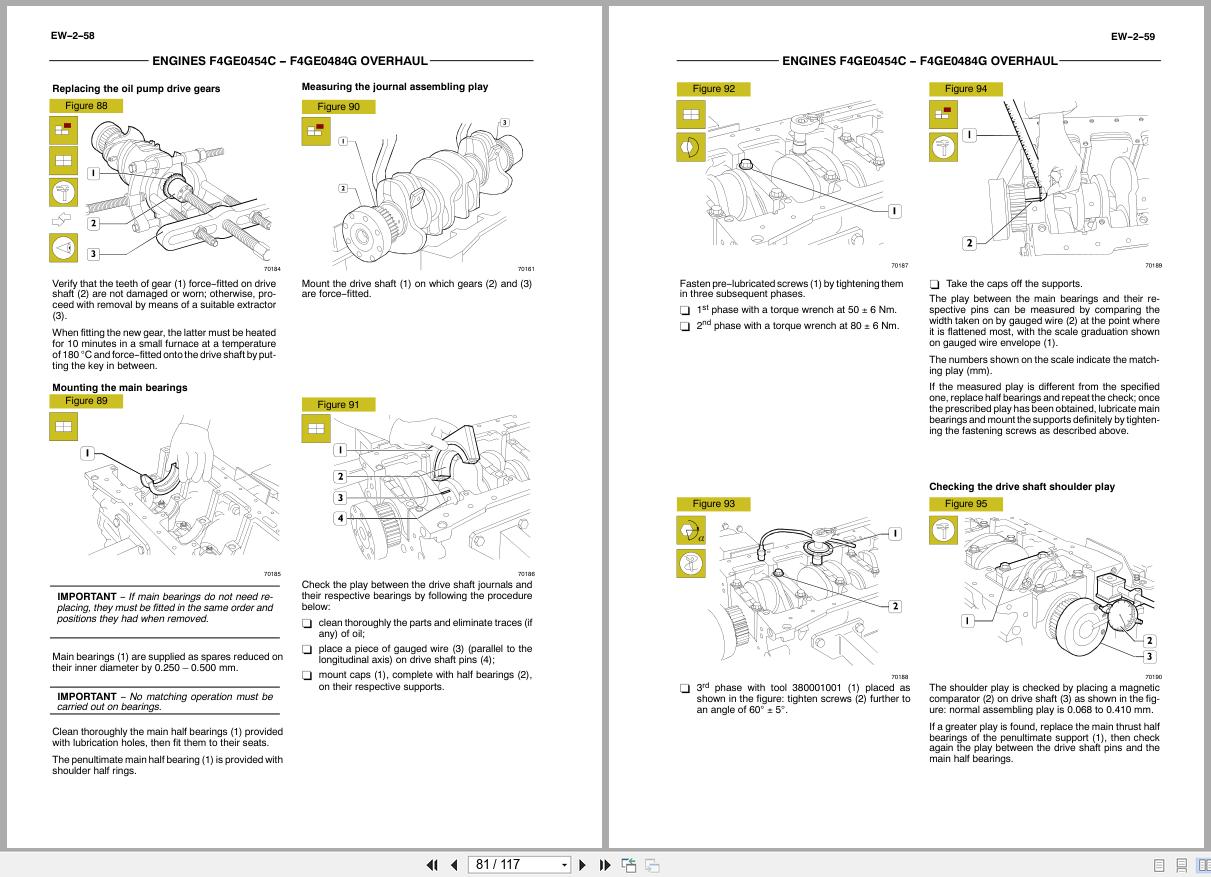Check the 'clean thoroughly the parts' box
Viewport: 1211px width, 877px height.
306,626
